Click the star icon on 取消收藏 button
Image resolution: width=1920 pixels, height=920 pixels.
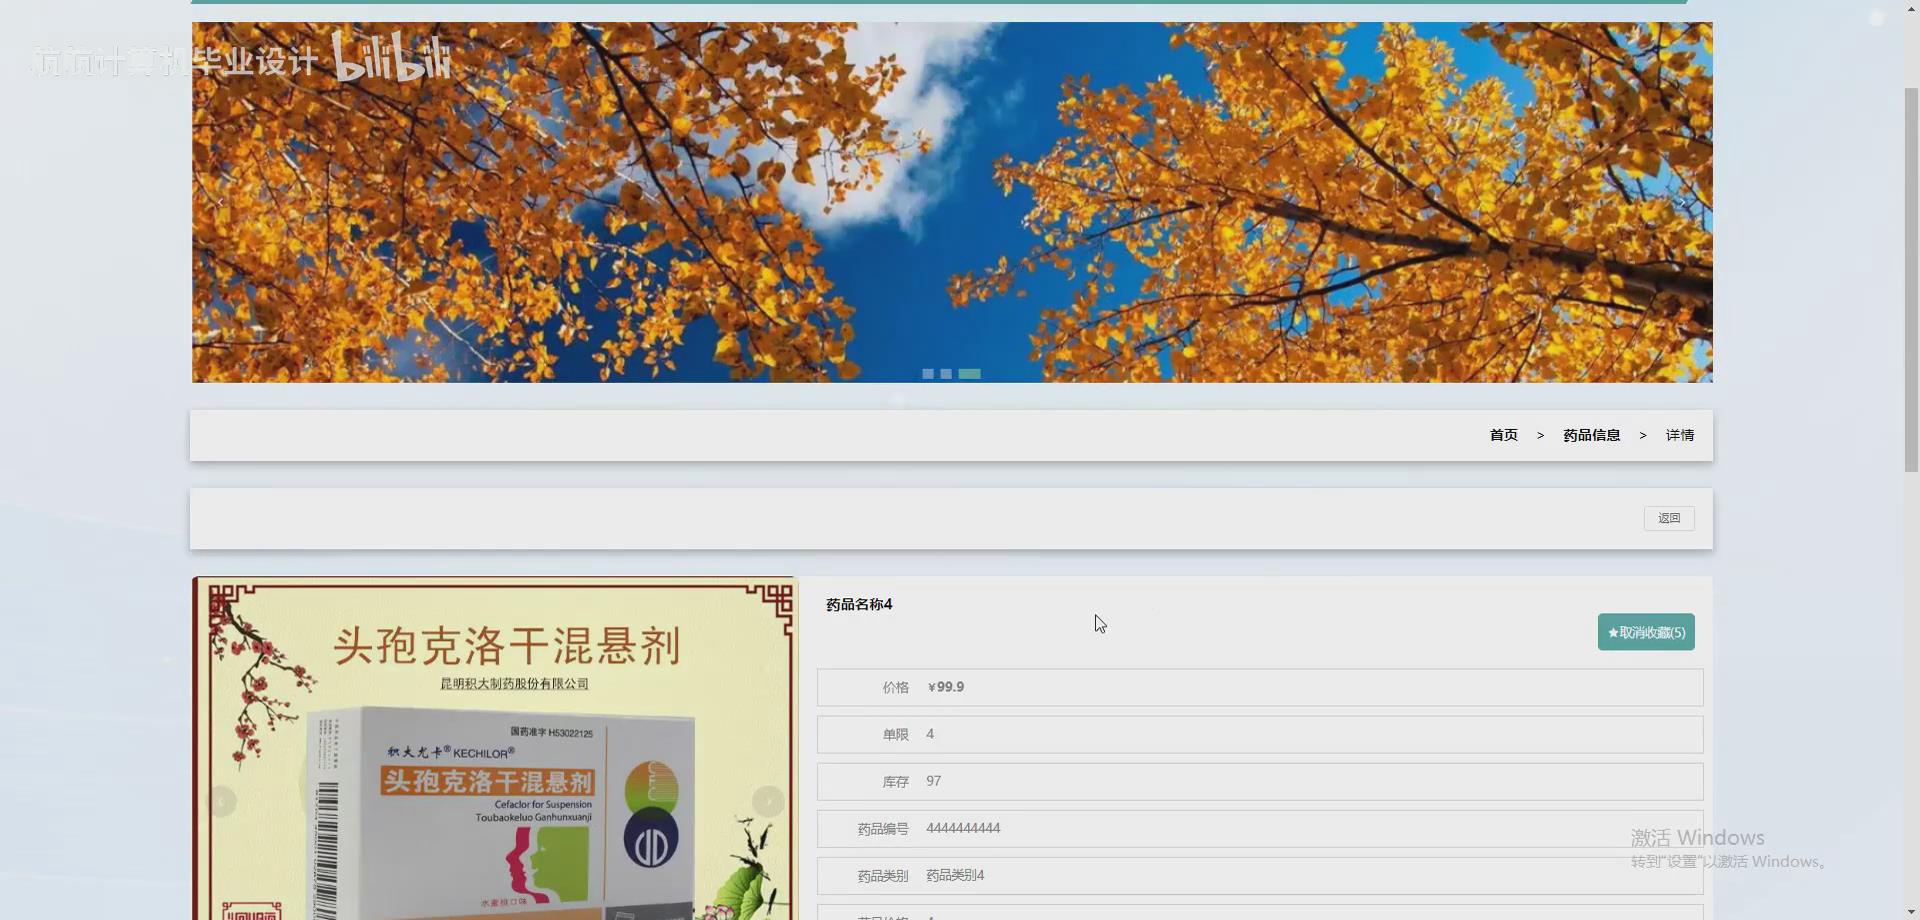[x=1613, y=631]
